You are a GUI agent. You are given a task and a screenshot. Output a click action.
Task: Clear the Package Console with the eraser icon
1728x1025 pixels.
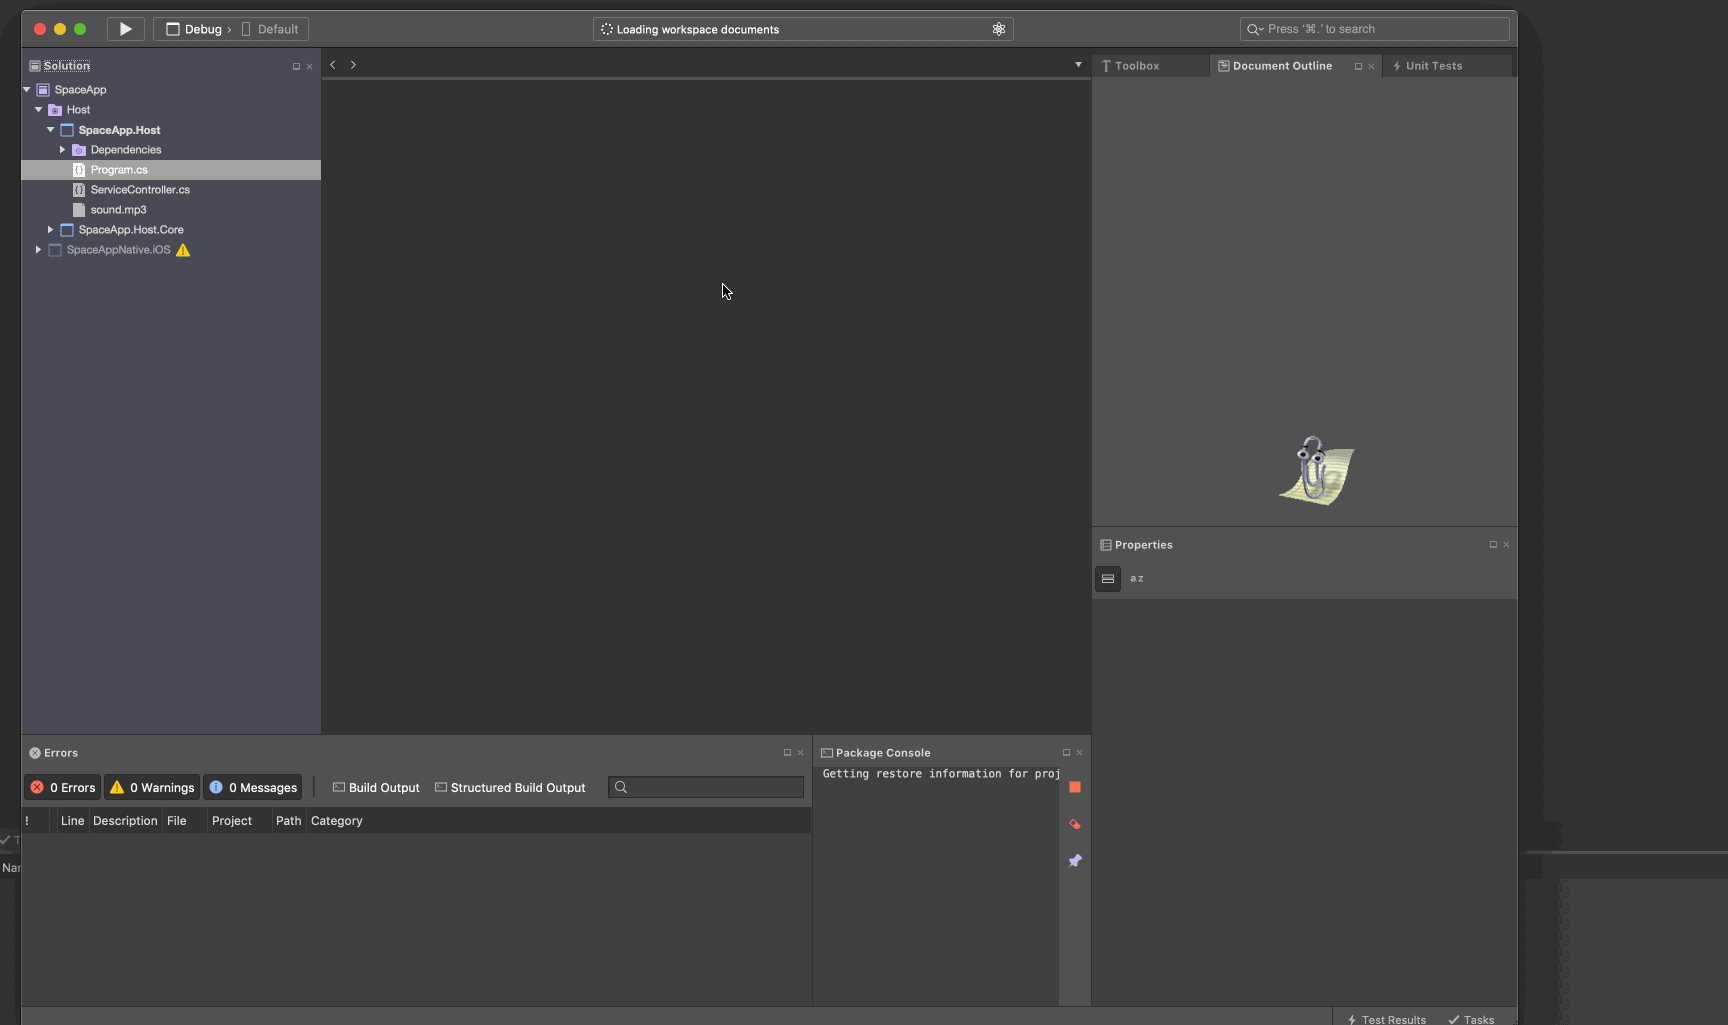click(1075, 824)
